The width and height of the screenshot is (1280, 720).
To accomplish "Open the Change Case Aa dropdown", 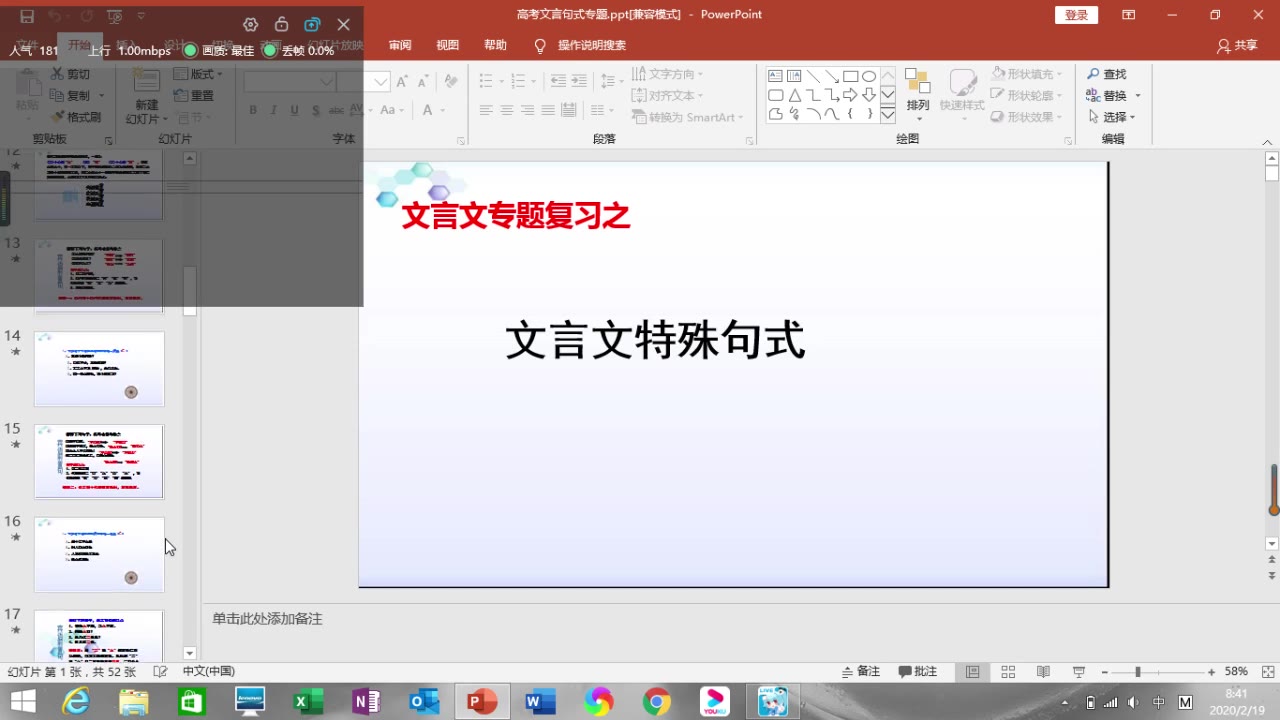I will (391, 110).
